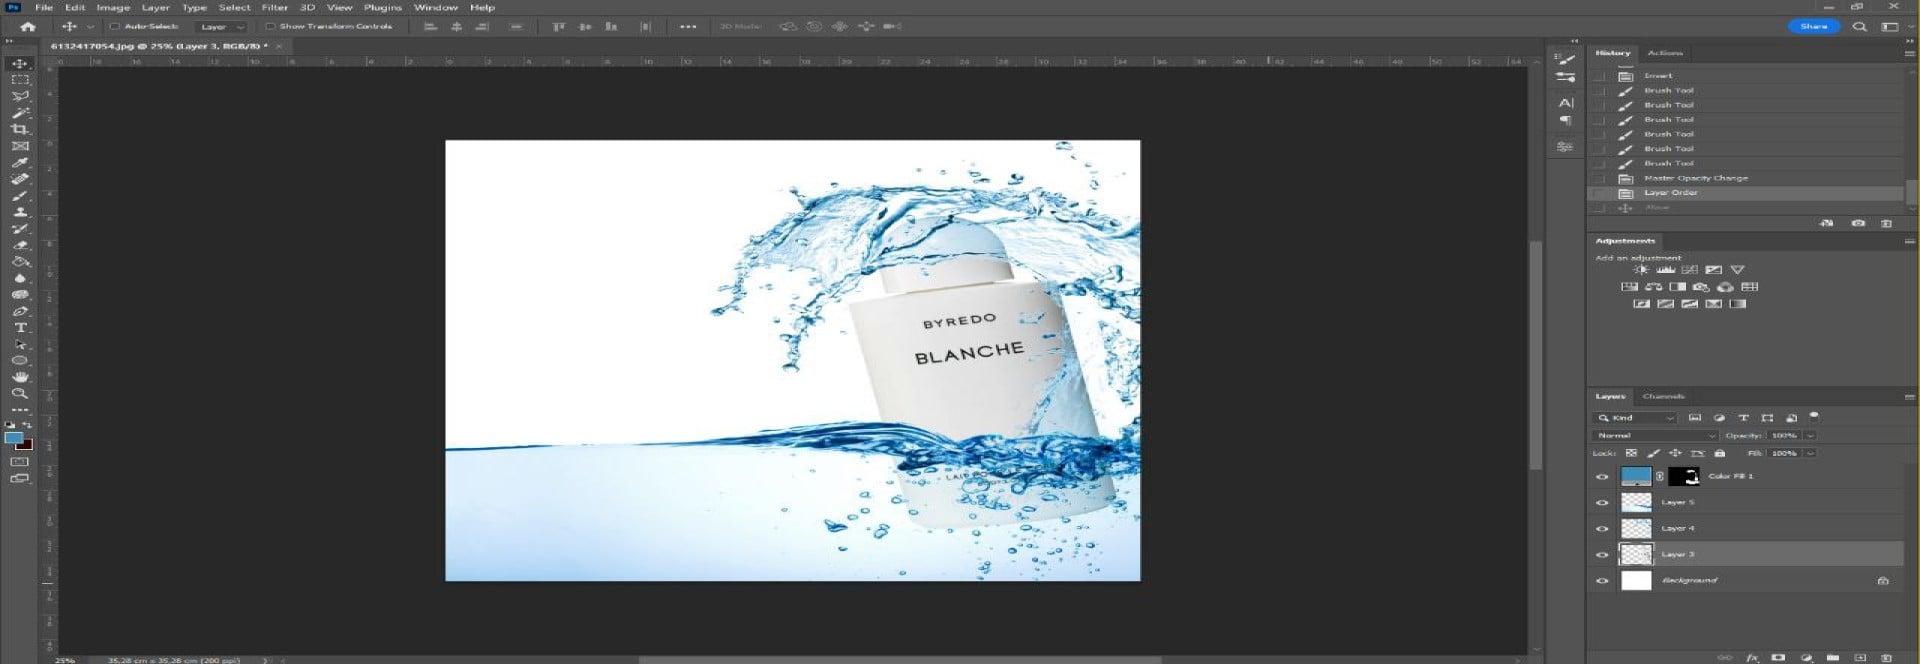Click the more options ellipsis in options bar
1920x664 pixels.
(x=688, y=27)
